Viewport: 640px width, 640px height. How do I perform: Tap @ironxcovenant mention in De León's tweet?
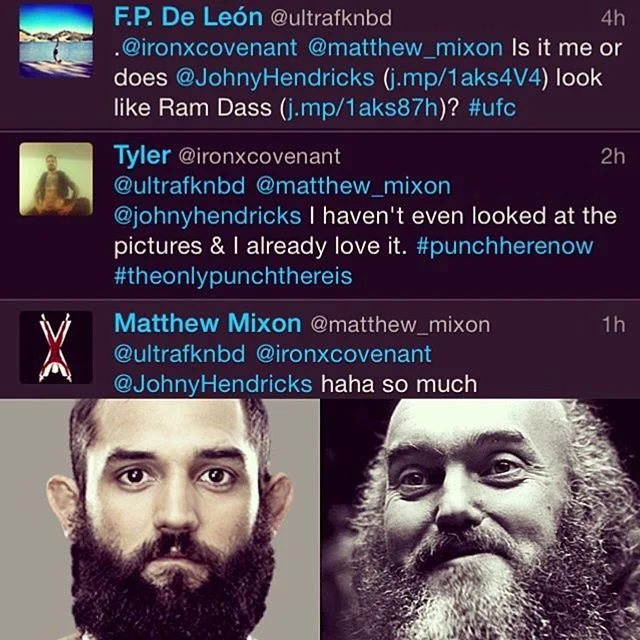pyautogui.click(x=209, y=48)
